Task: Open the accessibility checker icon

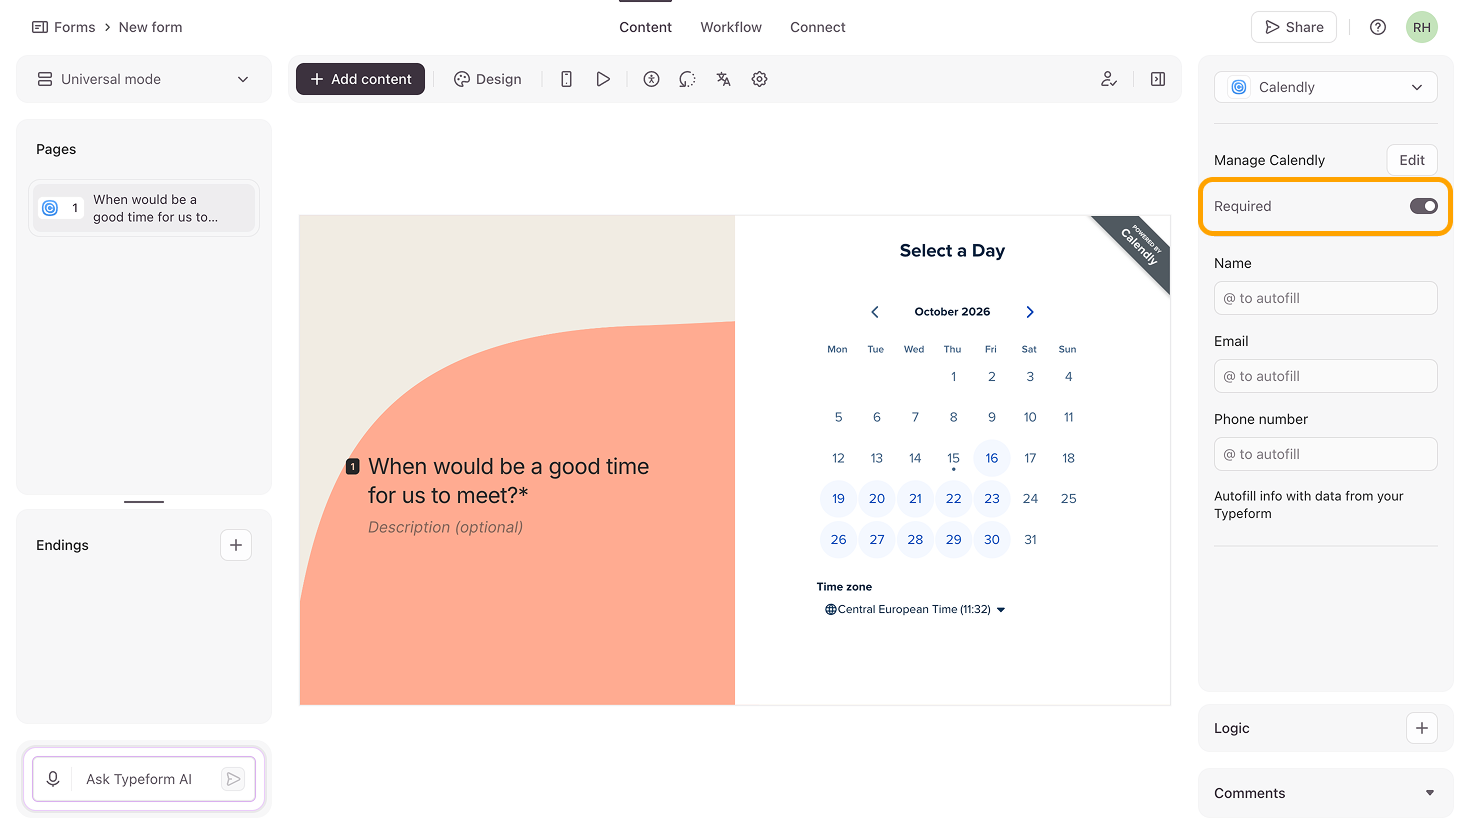Action: pos(651,79)
